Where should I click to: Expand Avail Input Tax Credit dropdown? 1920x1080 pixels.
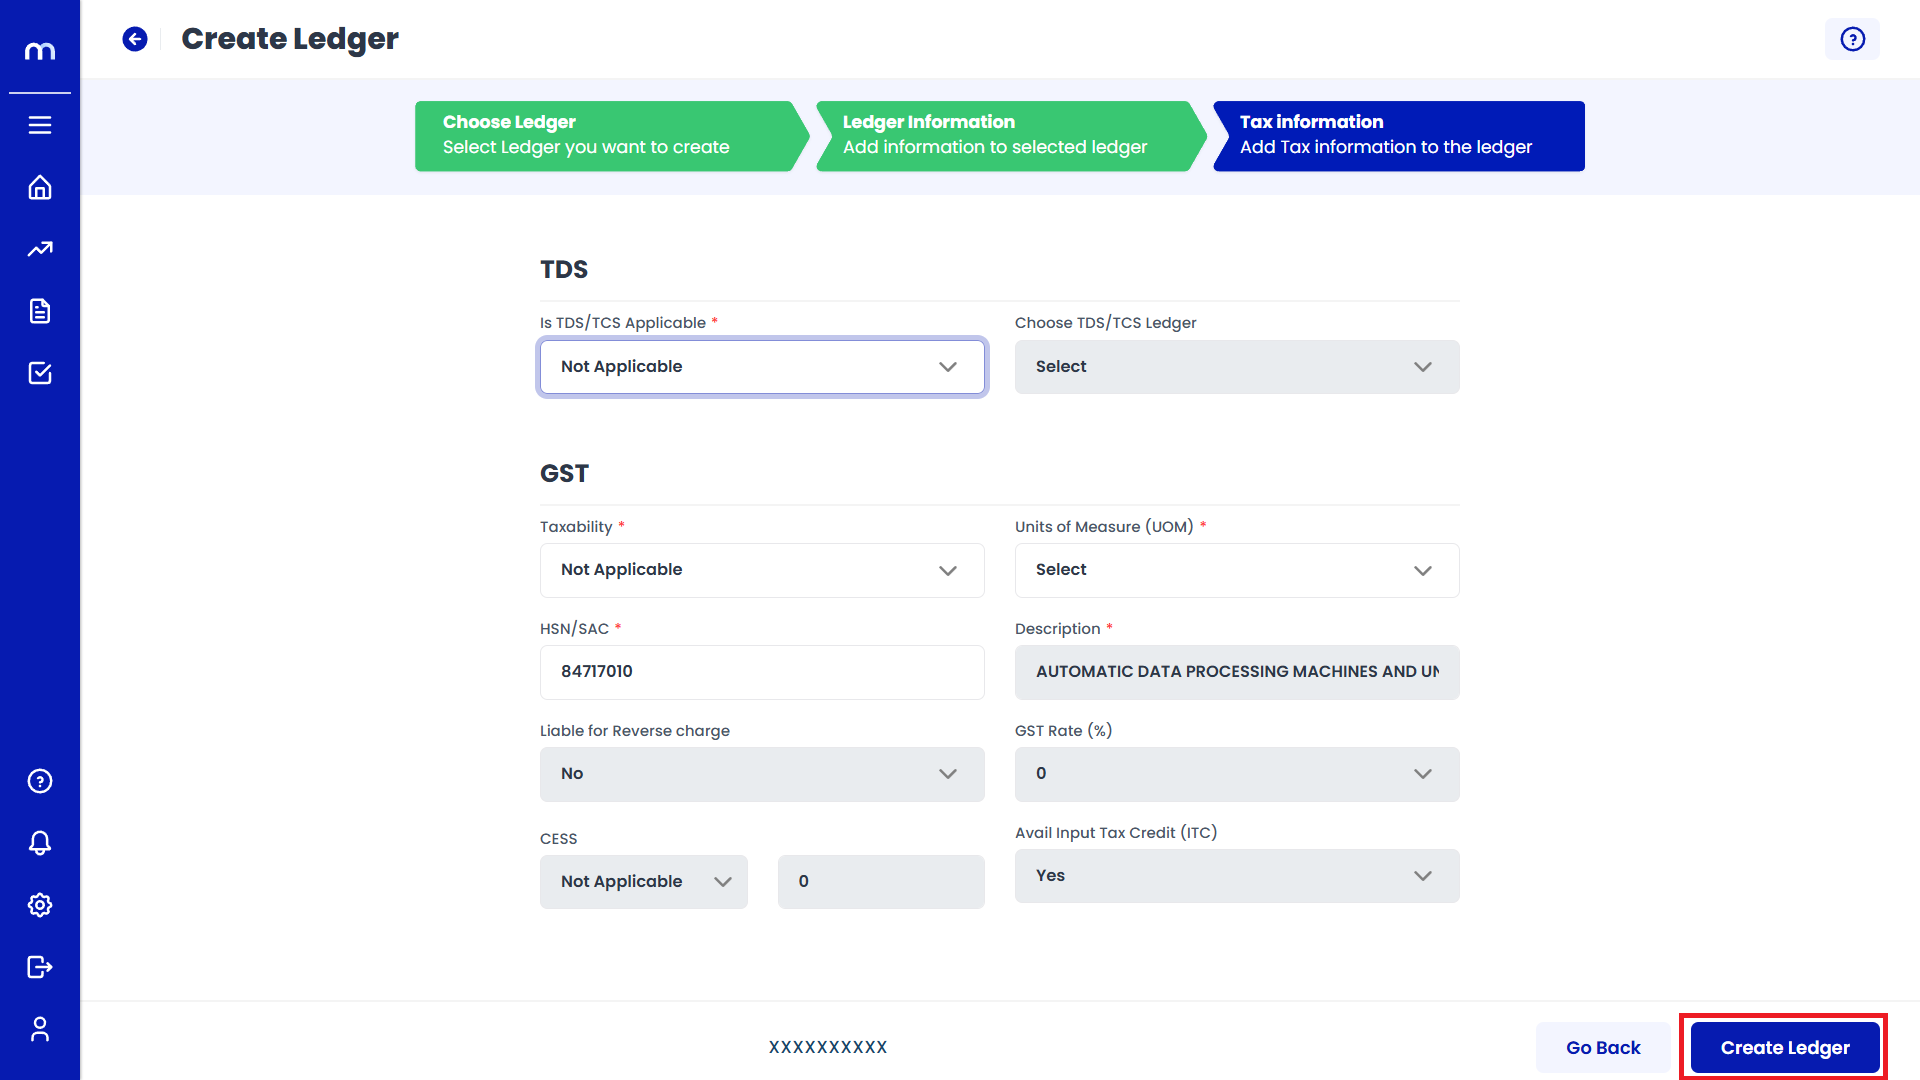point(1236,876)
